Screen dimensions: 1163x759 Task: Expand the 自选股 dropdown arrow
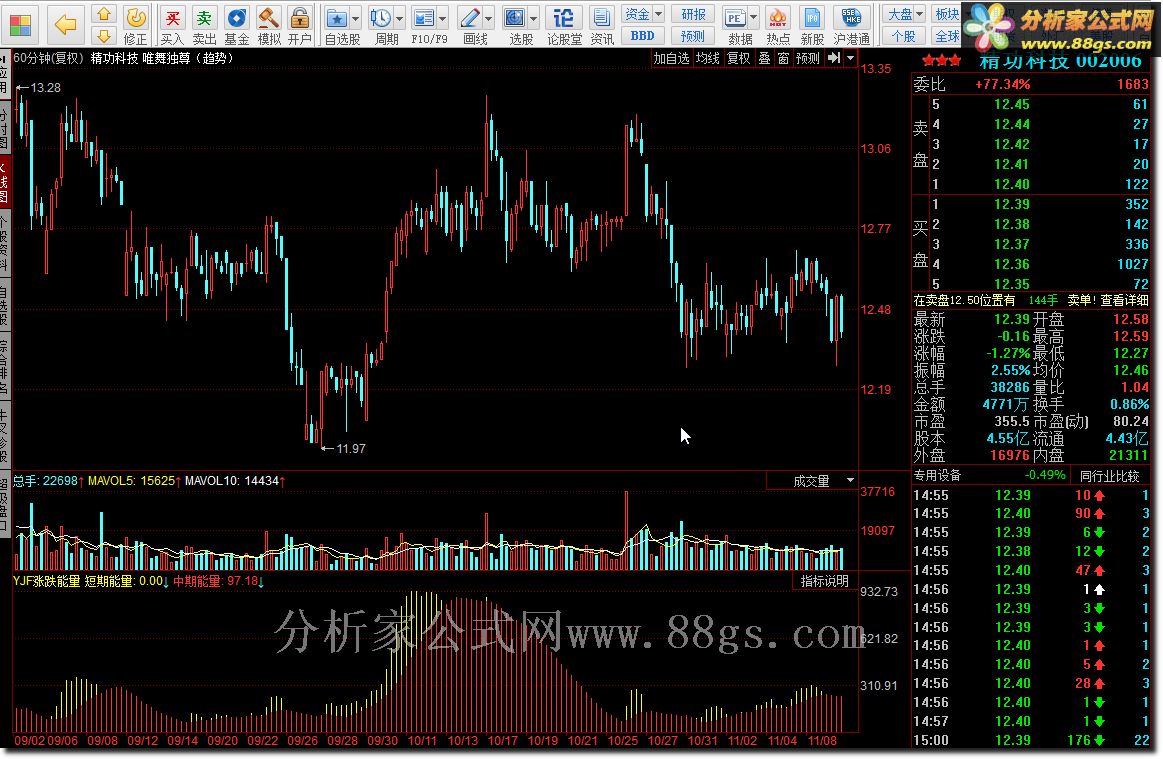click(355, 18)
